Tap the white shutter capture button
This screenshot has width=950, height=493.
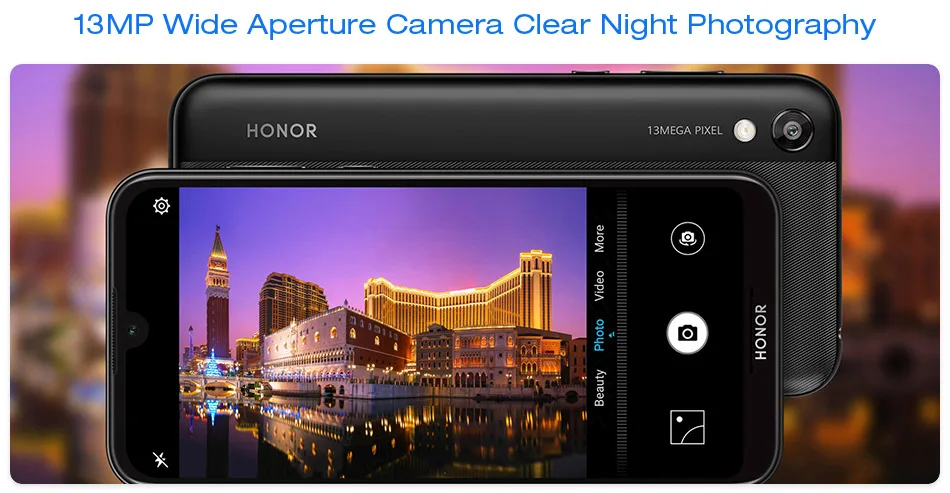coord(687,333)
